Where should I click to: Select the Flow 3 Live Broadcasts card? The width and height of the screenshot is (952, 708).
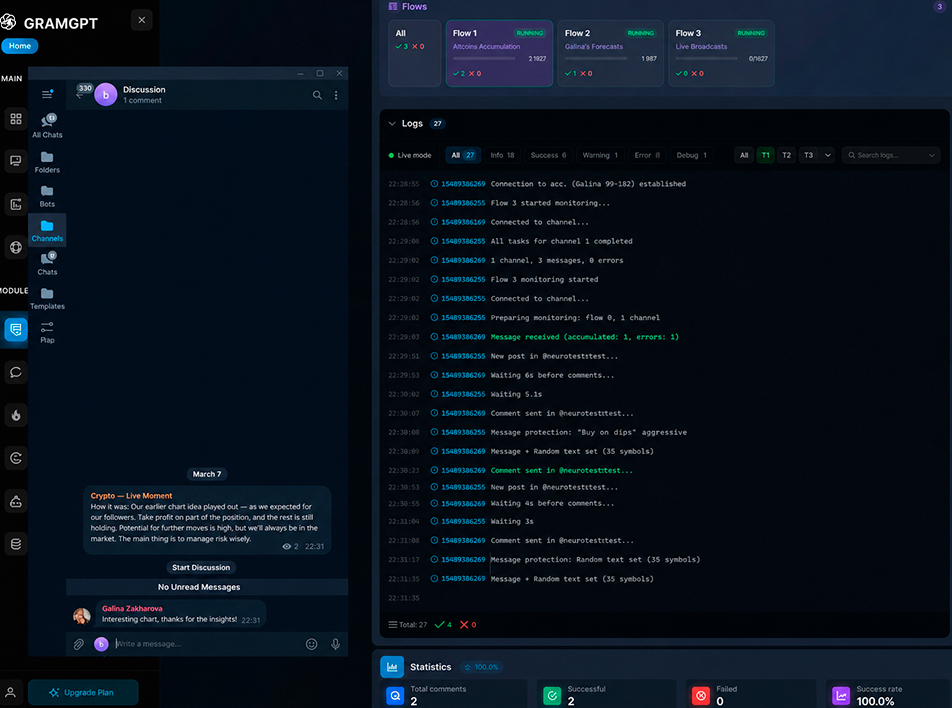(721, 53)
